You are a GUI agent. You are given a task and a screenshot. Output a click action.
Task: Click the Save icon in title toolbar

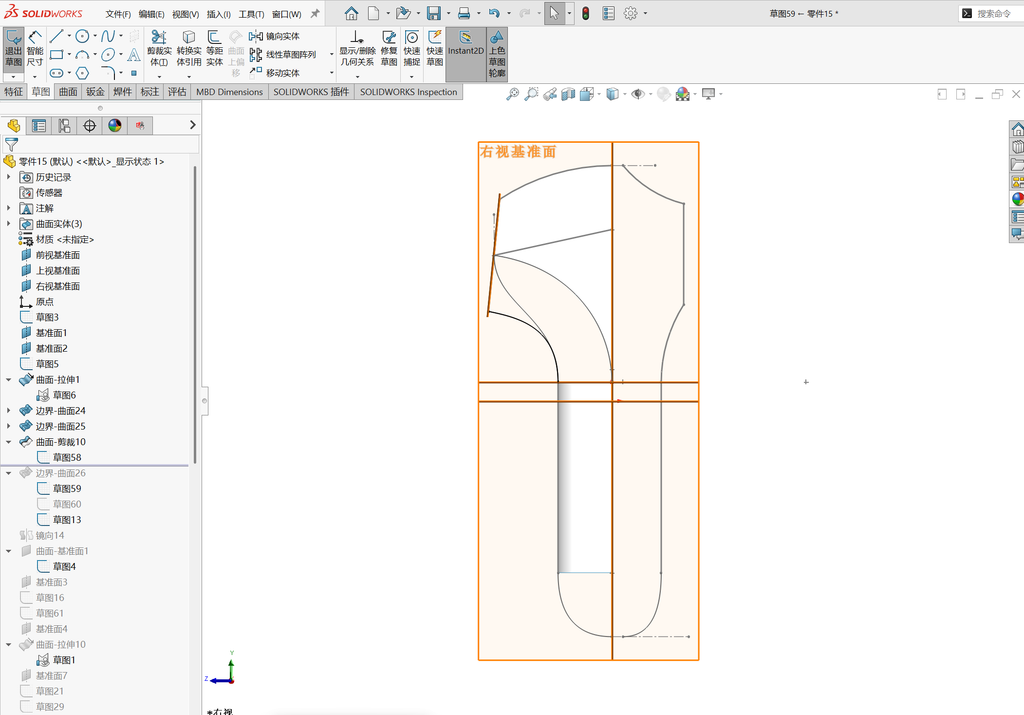point(434,13)
